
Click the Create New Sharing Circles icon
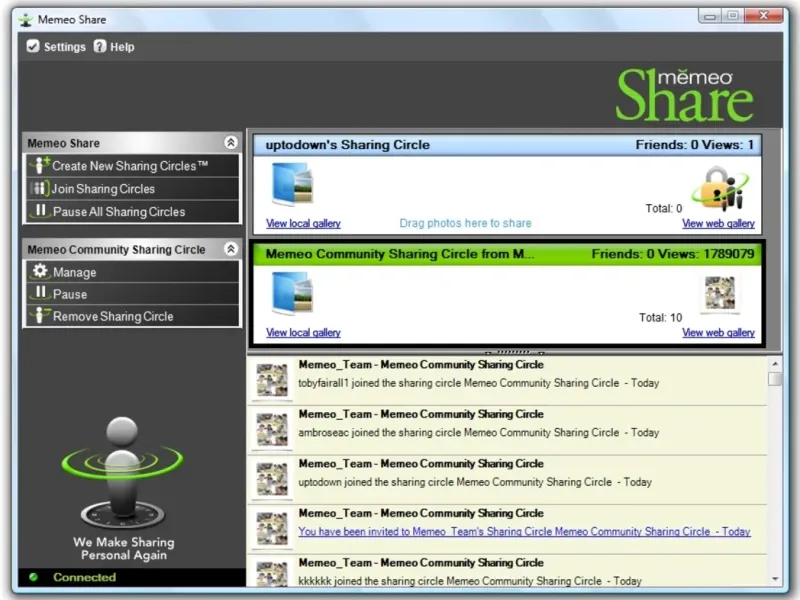click(x=40, y=165)
